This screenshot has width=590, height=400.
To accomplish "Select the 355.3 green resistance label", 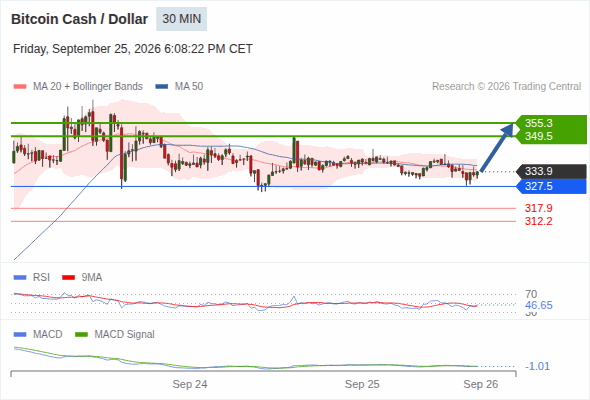I will 539,123.
